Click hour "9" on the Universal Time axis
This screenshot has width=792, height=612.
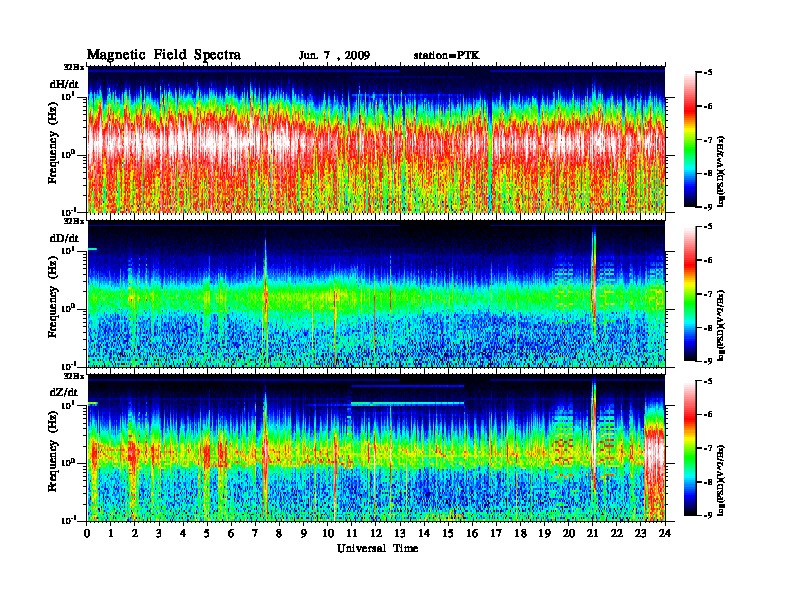(x=304, y=533)
